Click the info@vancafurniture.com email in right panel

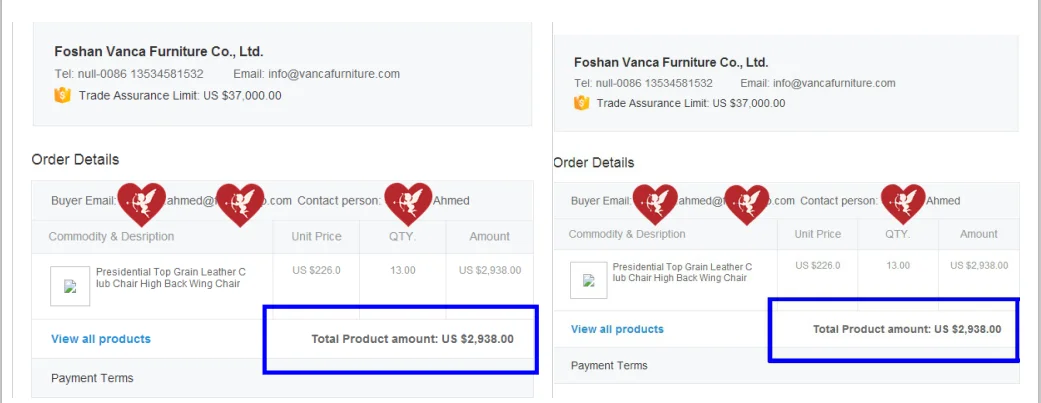tap(834, 83)
